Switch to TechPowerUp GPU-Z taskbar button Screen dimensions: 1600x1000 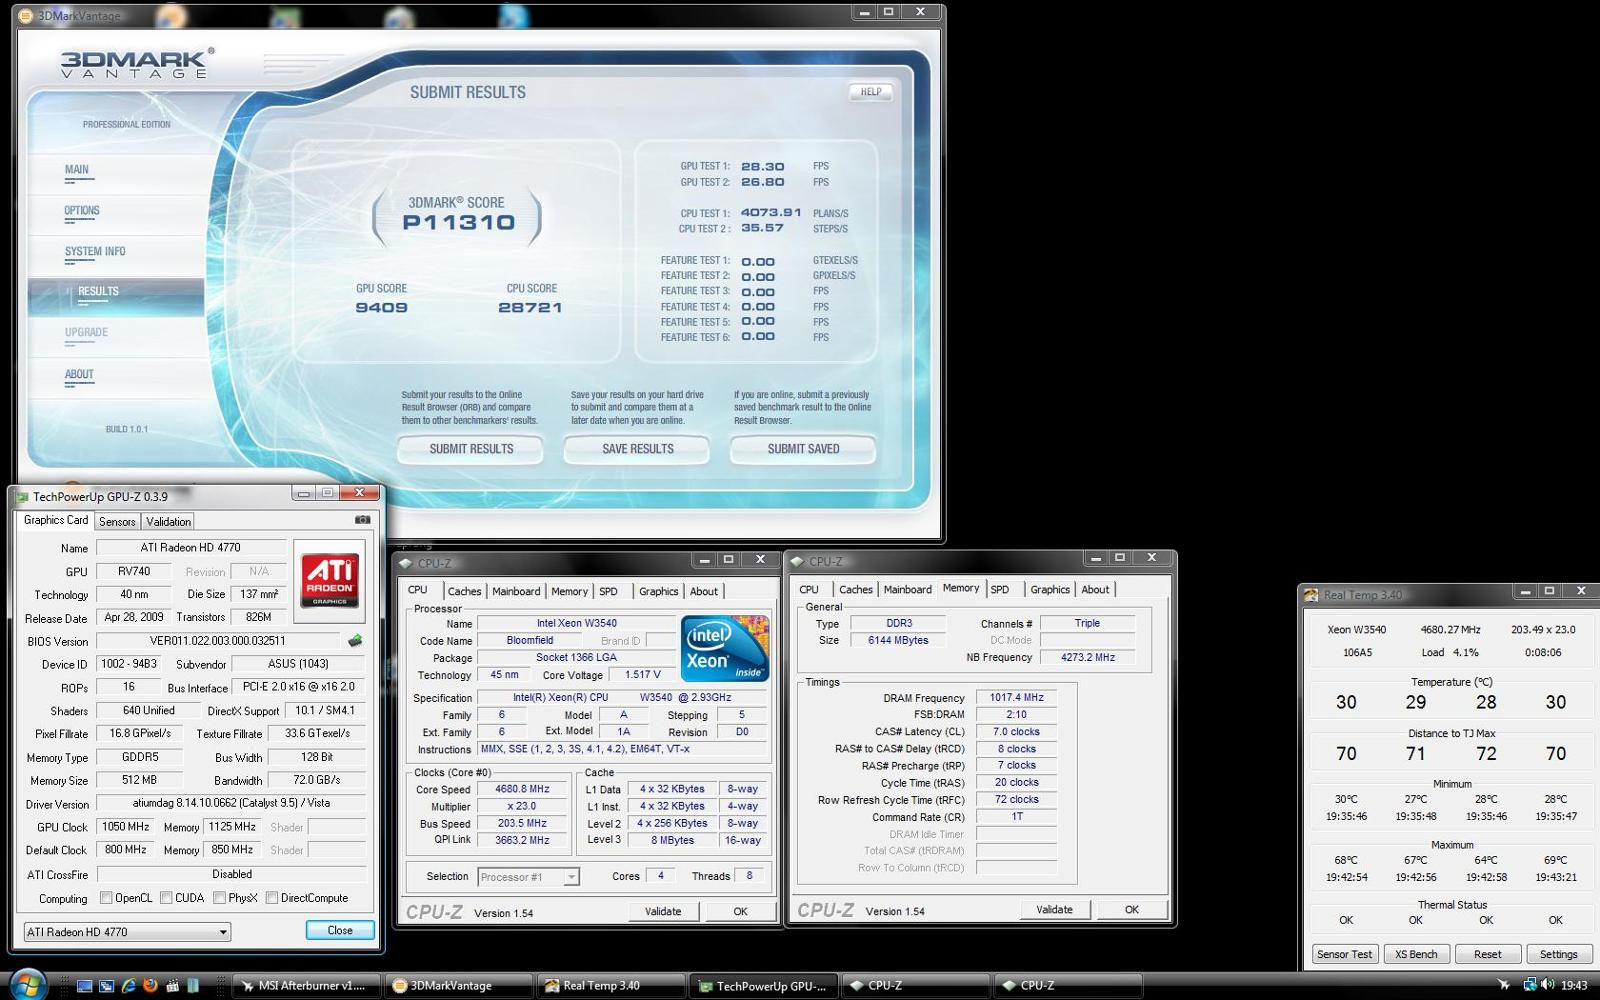pos(764,986)
